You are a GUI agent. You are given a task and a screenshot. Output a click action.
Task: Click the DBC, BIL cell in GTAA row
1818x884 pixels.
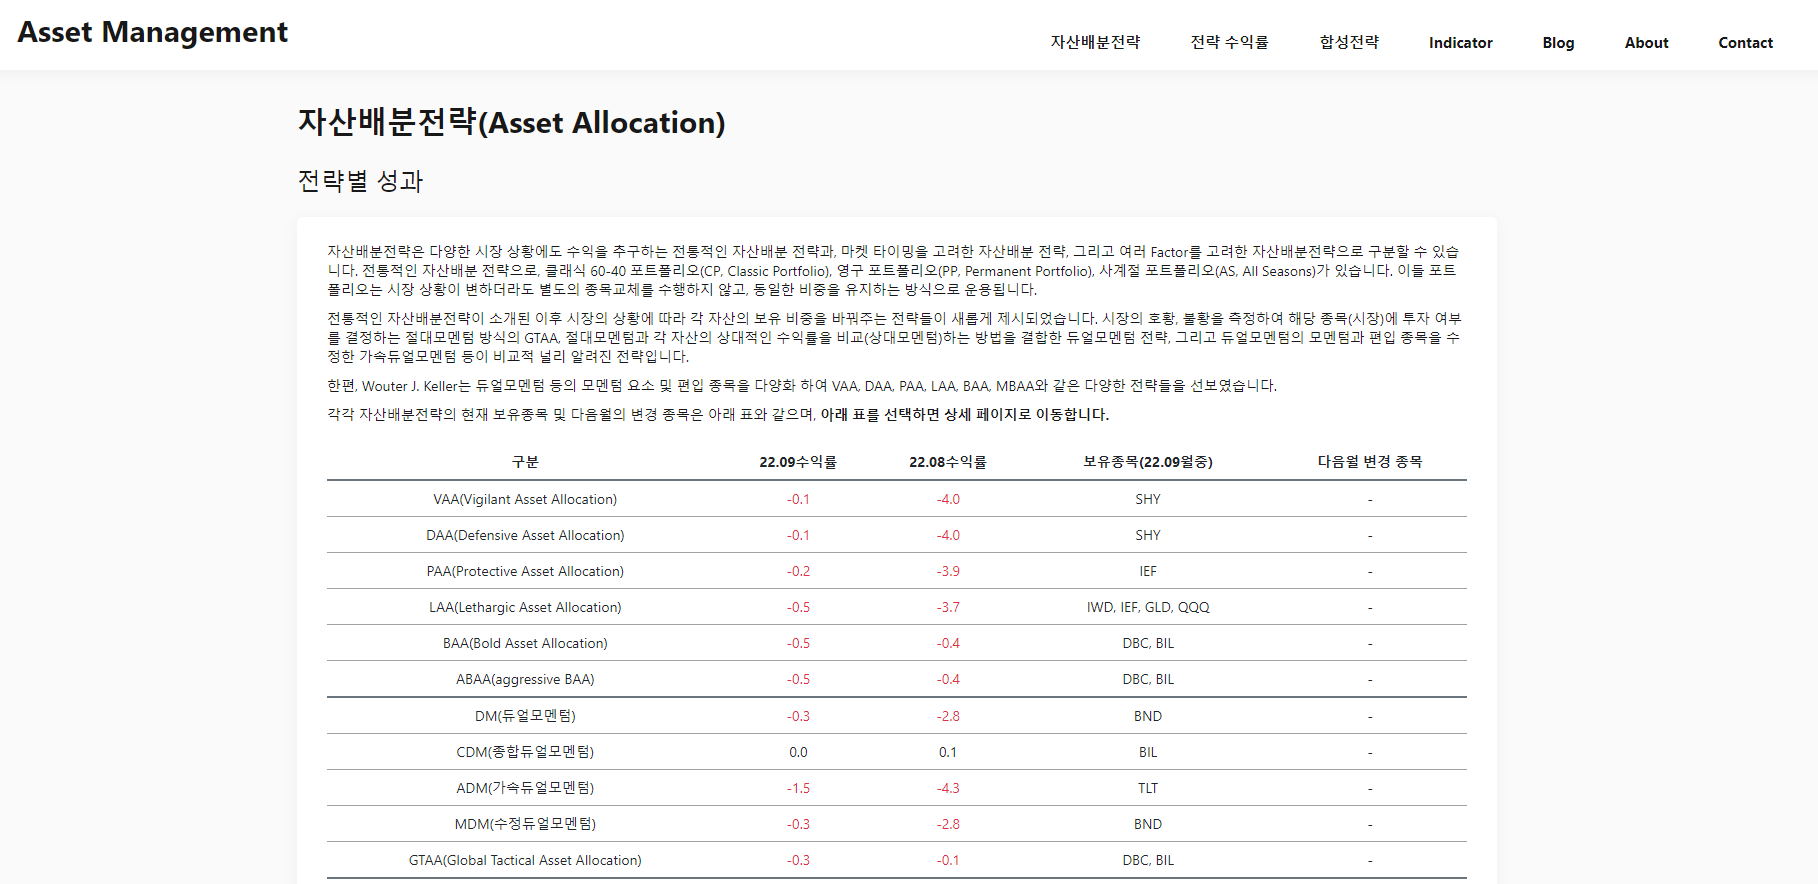click(1148, 860)
